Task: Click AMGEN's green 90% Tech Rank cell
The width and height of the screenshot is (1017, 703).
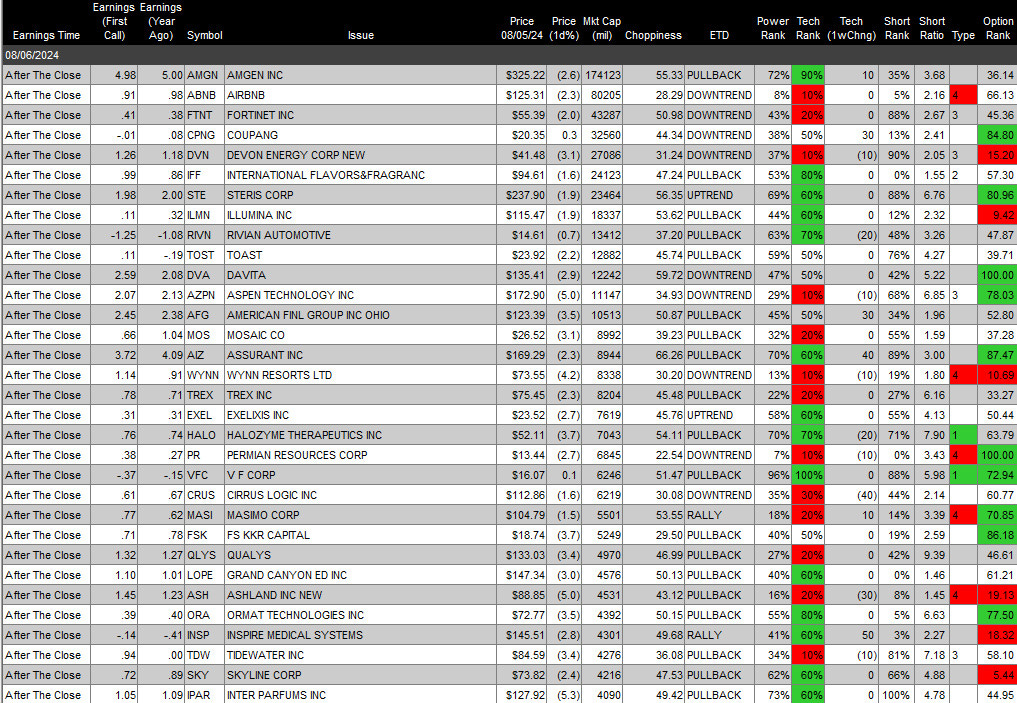Action: (x=808, y=75)
